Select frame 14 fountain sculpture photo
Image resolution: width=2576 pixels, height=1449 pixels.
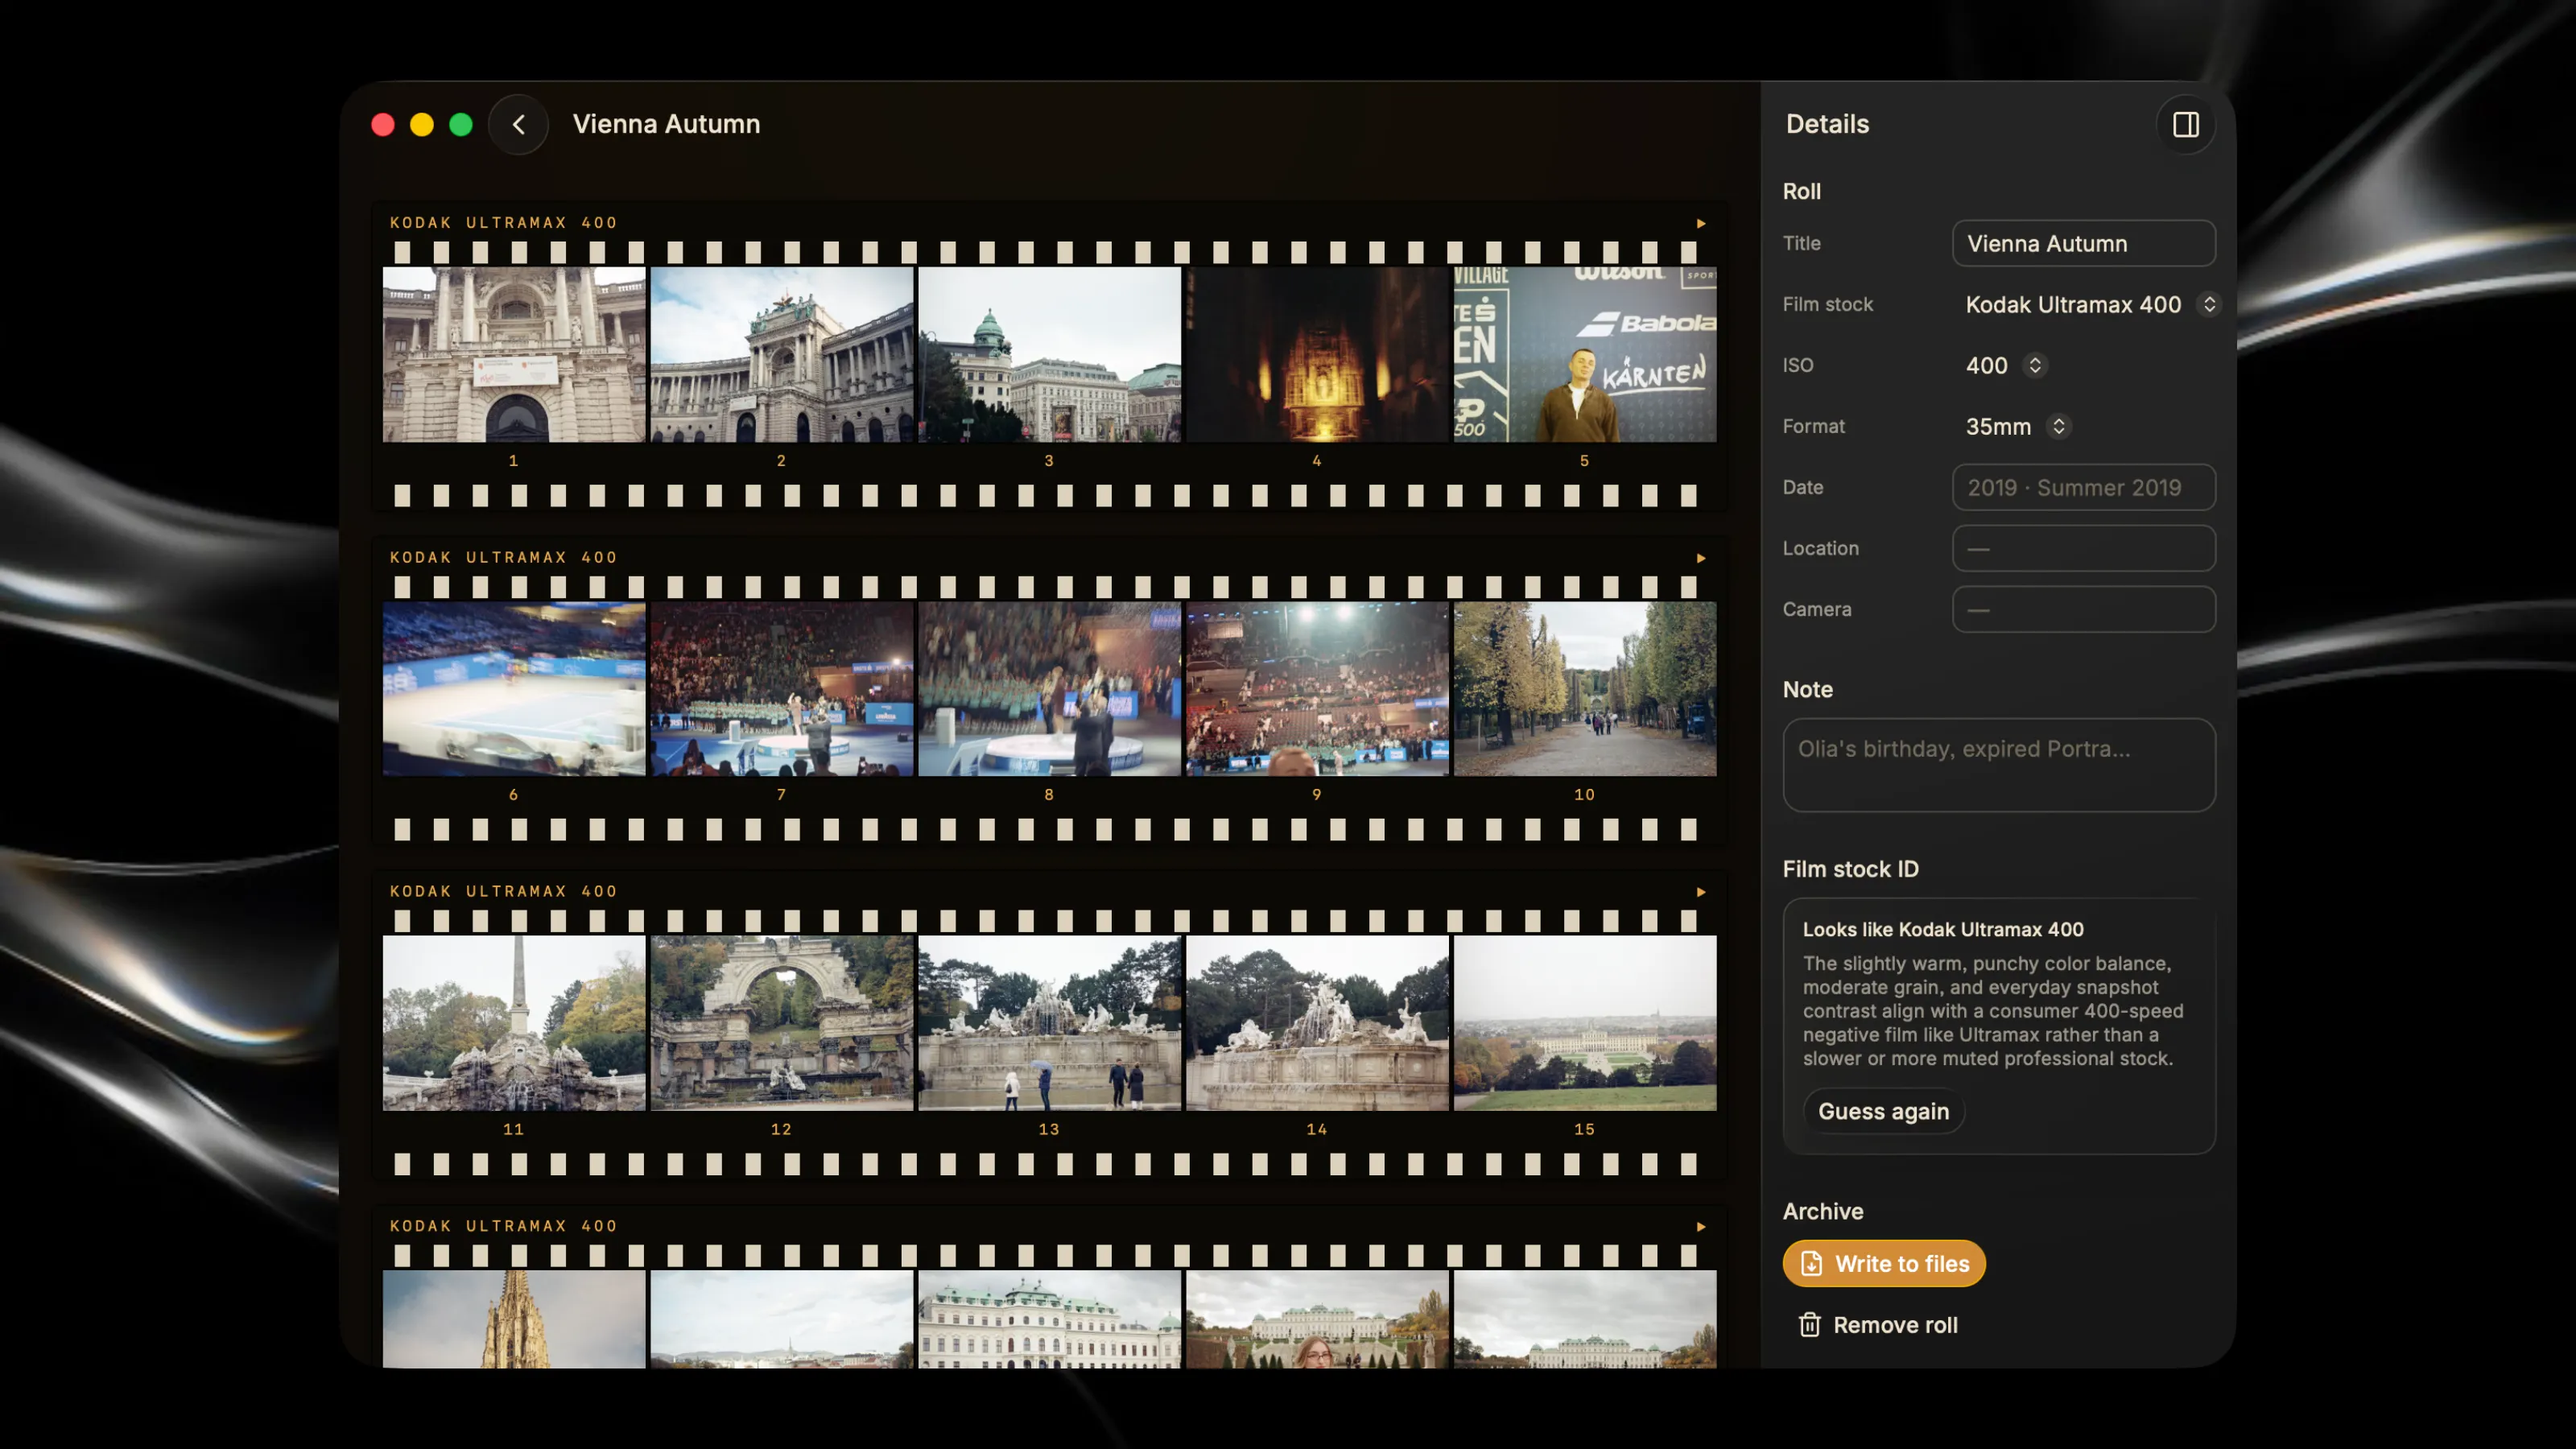pos(1317,1023)
